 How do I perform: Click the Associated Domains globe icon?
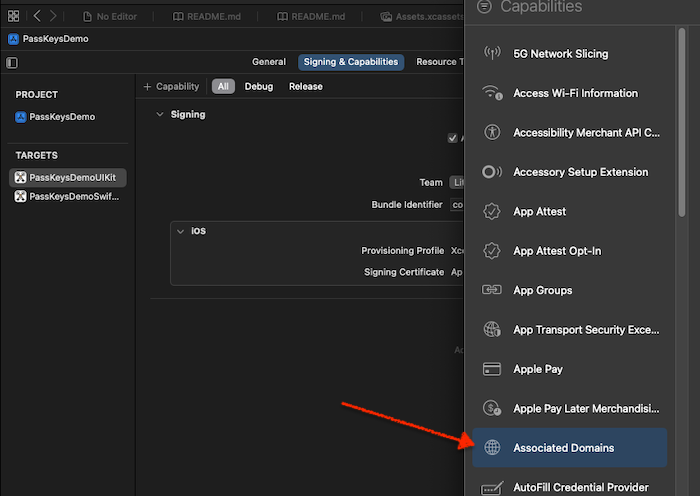(x=491, y=448)
